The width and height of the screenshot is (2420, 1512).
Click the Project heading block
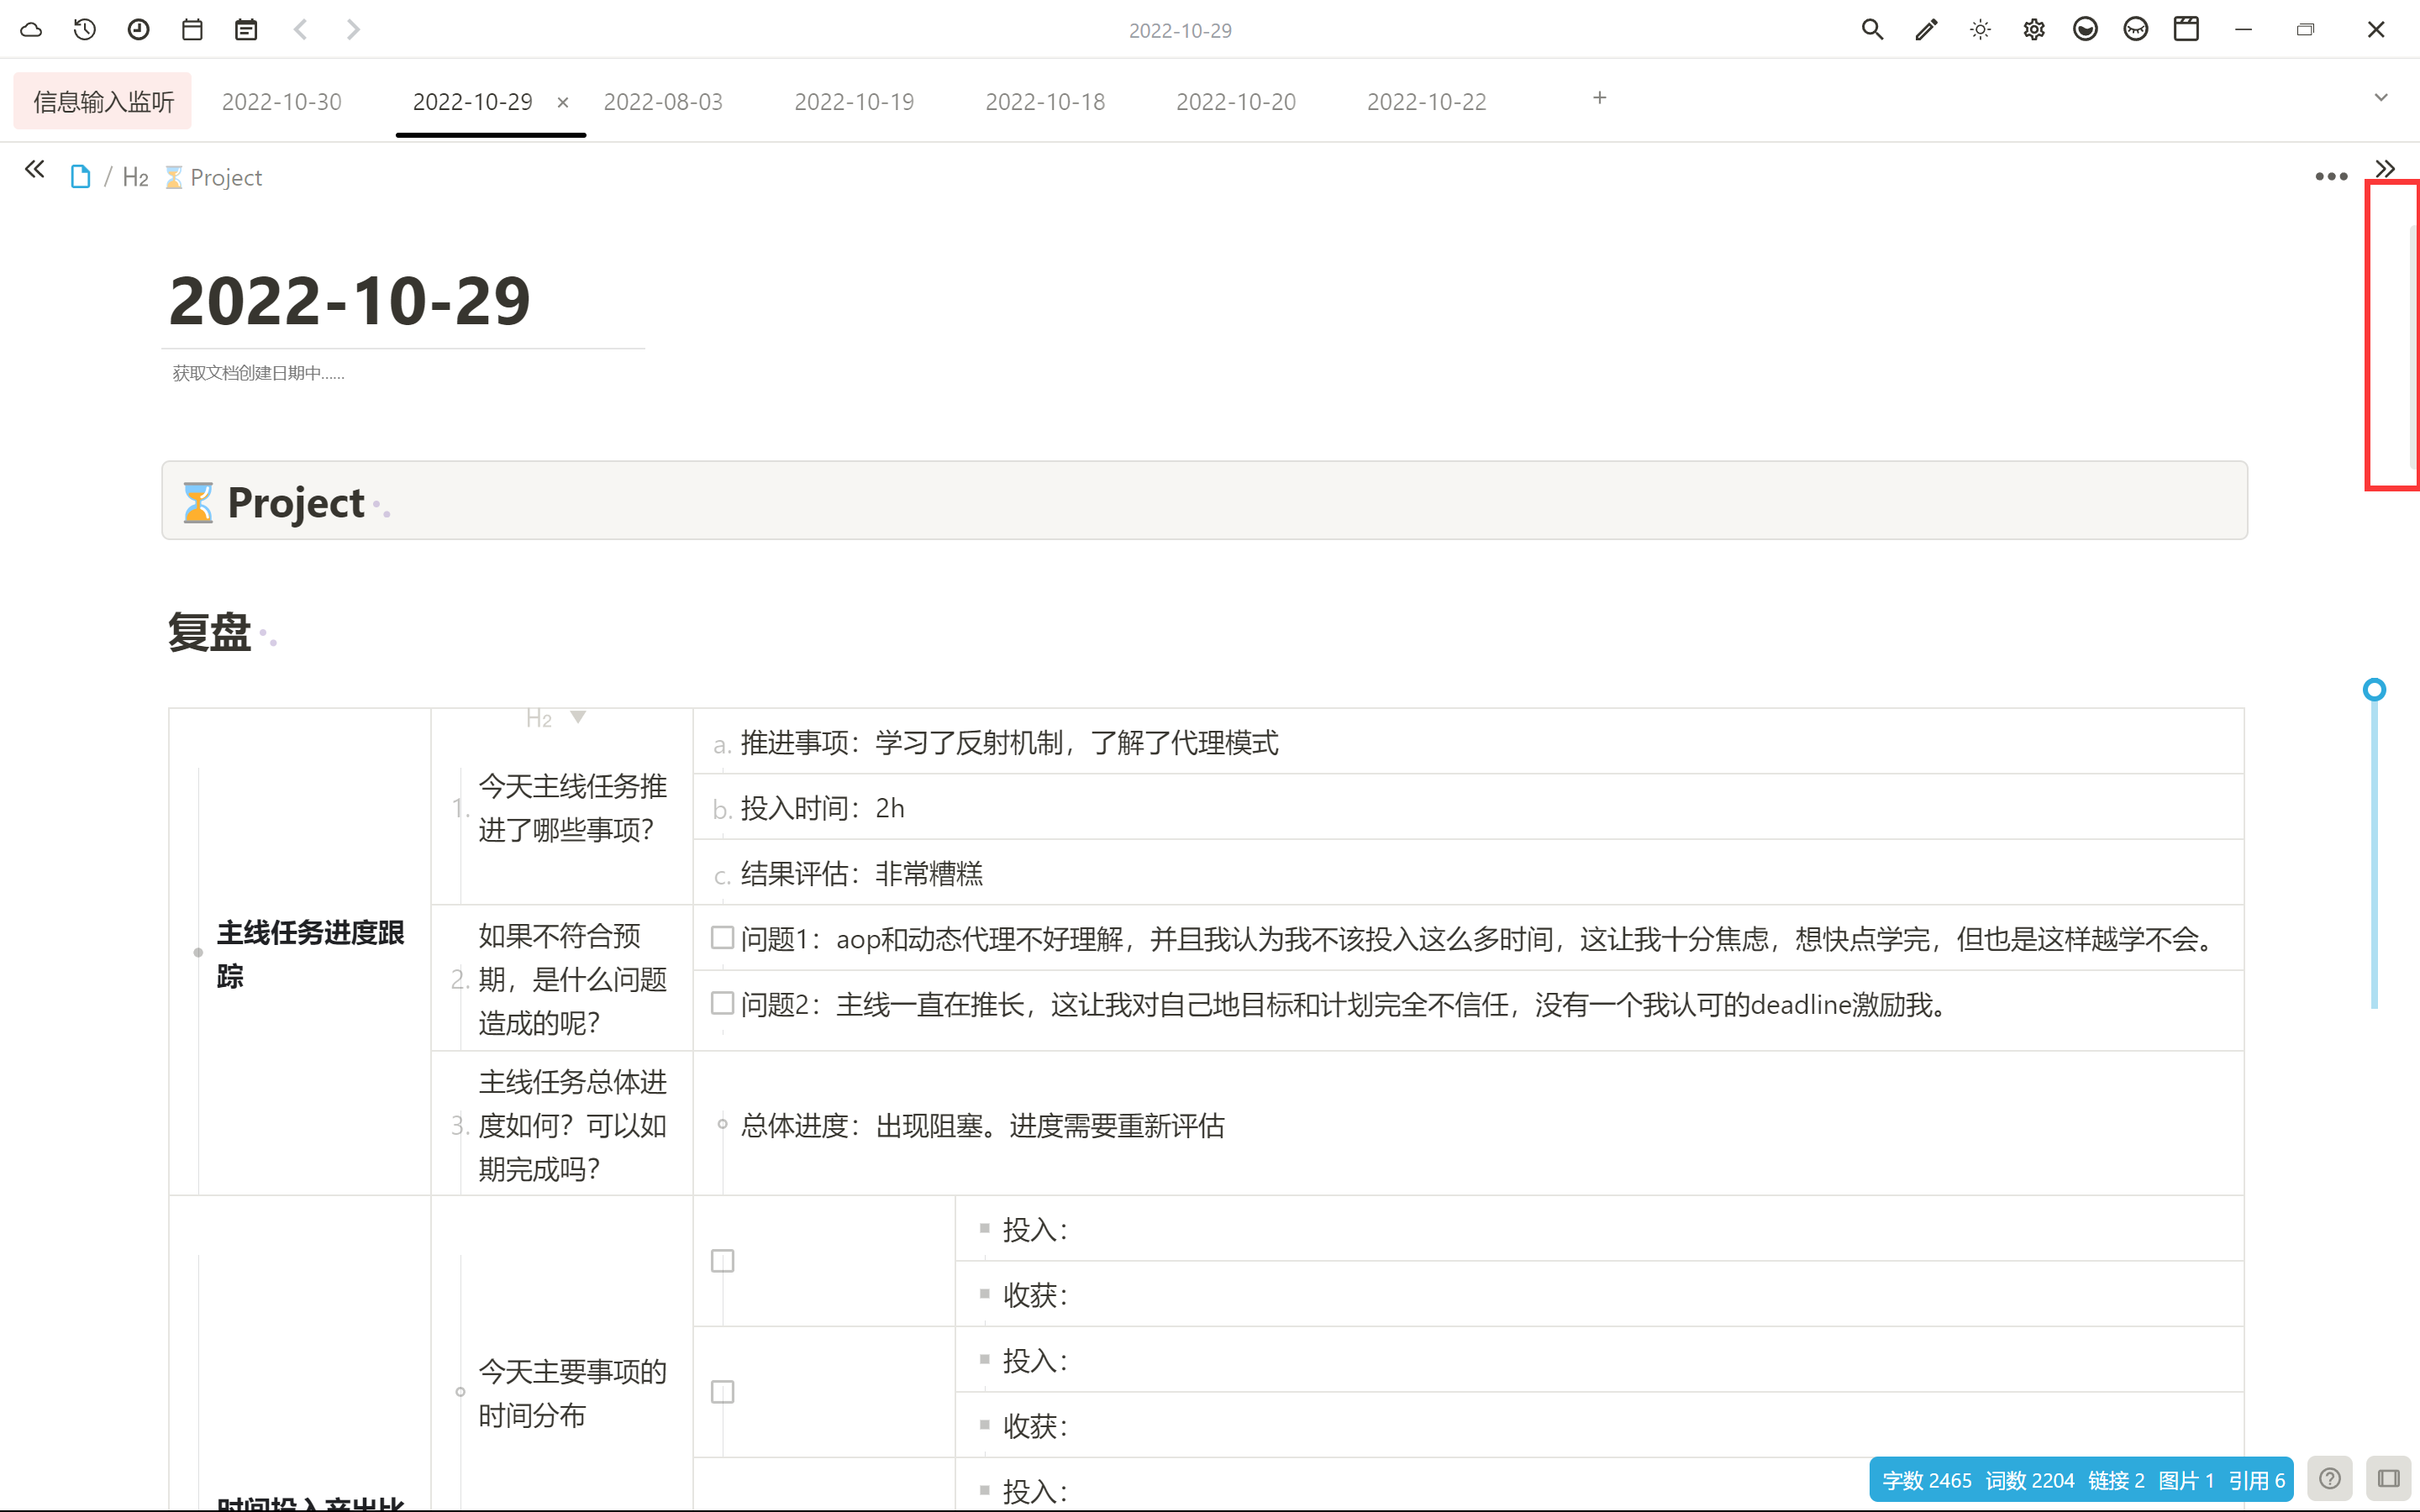click(x=1204, y=500)
